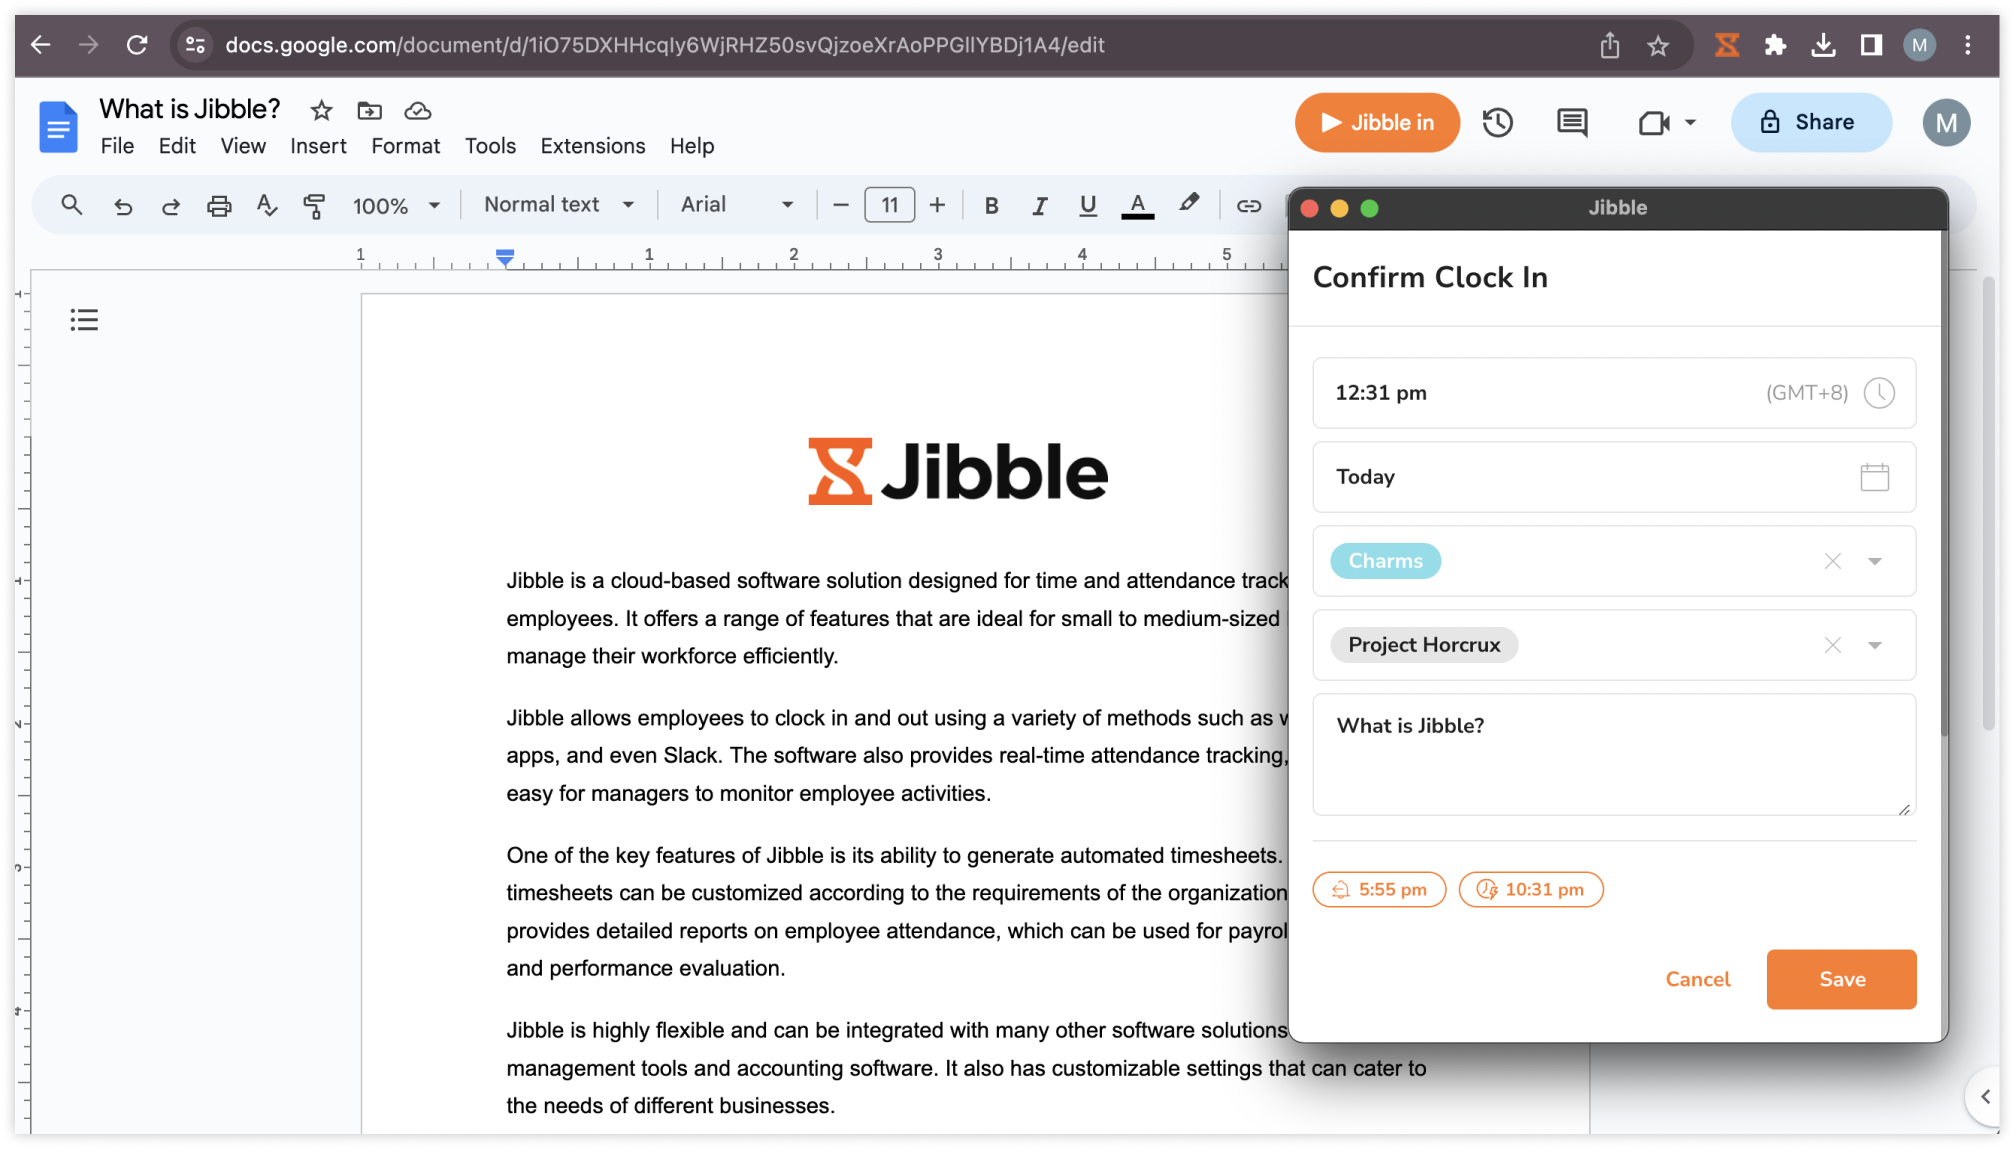
Task: Open the Insert menu
Action: 318,146
